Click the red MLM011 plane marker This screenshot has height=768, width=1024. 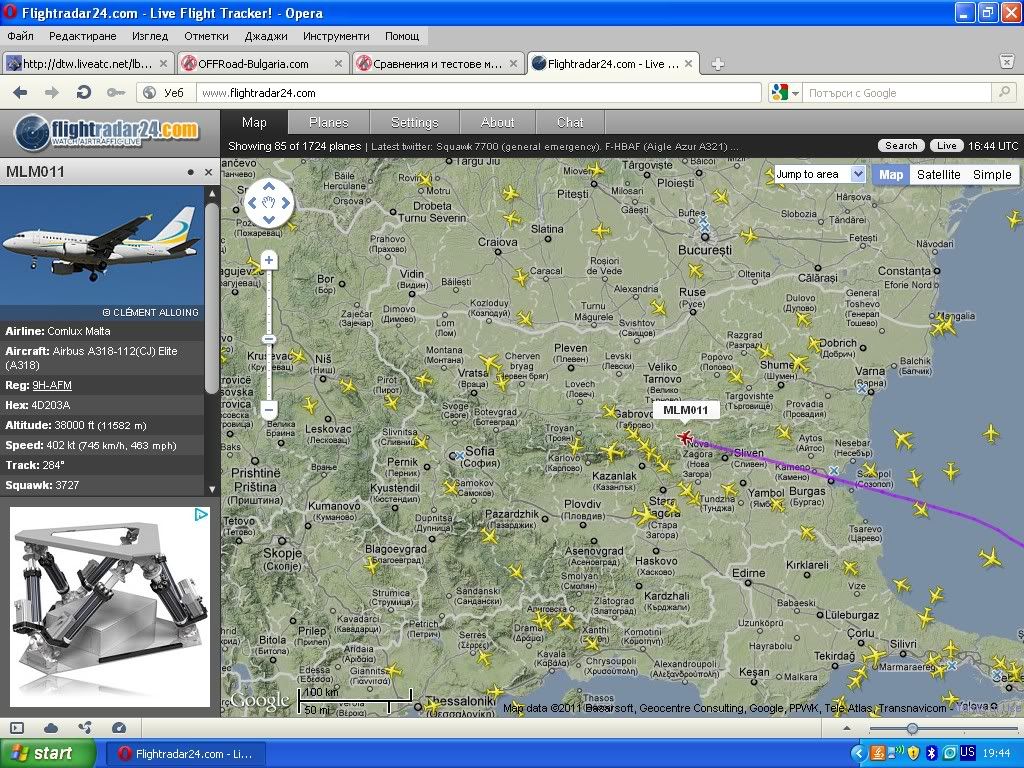click(x=684, y=437)
